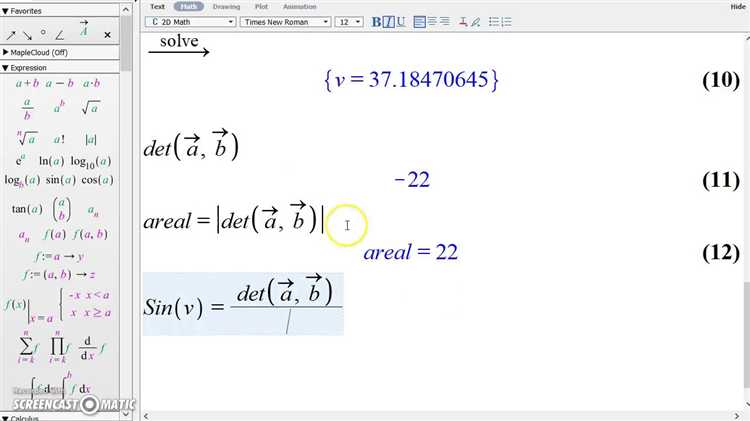This screenshot has width=750, height=421.
Task: Insert the log base 10 template
Action: [90, 162]
